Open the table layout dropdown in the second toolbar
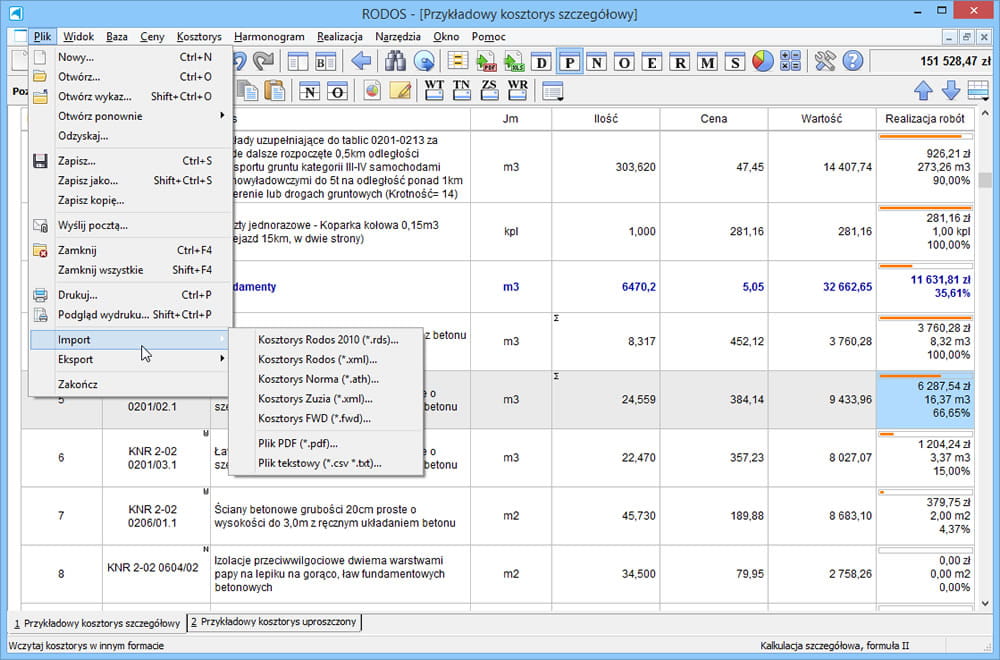Screen dimensions: 1000x660 552,91
